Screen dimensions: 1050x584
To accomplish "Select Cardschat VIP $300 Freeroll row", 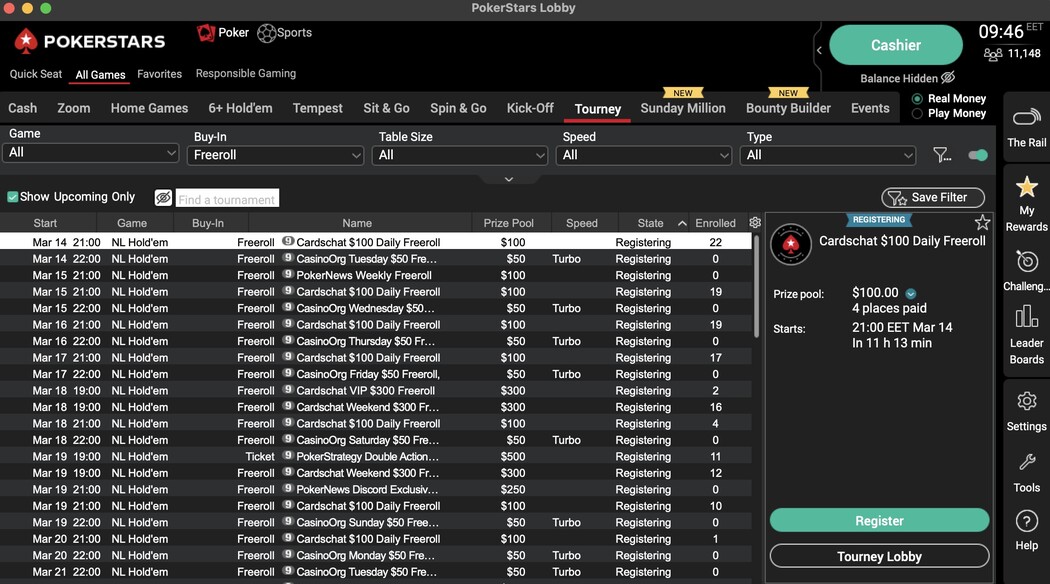I will (x=376, y=390).
